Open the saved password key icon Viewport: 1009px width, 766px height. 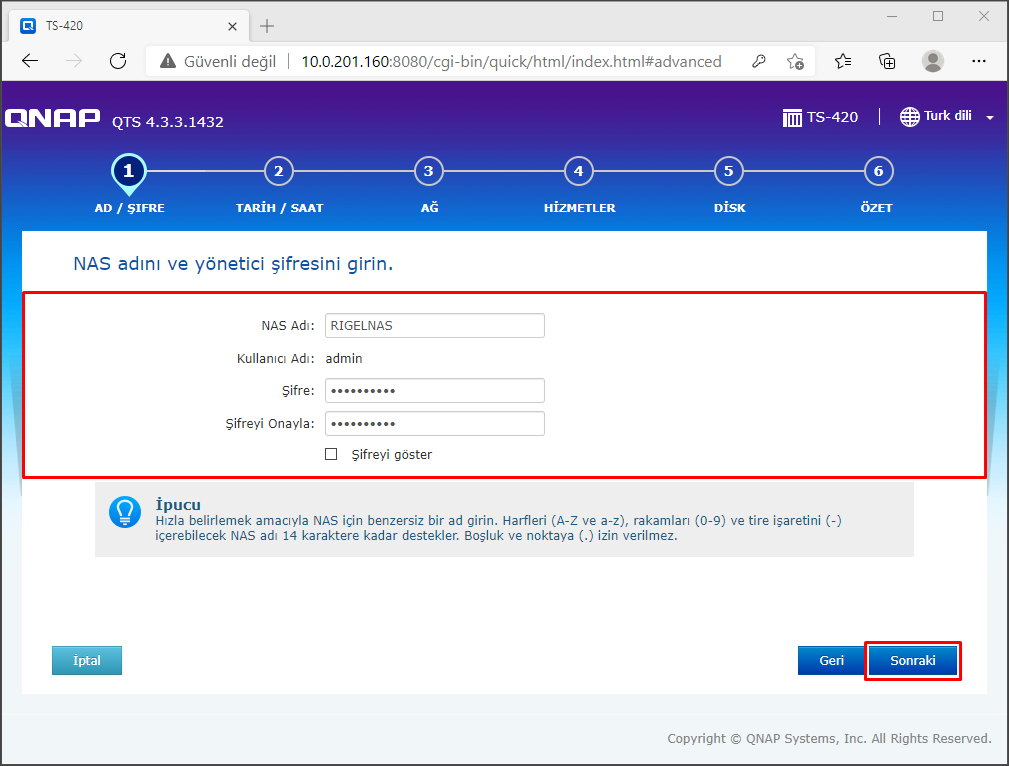(x=759, y=61)
